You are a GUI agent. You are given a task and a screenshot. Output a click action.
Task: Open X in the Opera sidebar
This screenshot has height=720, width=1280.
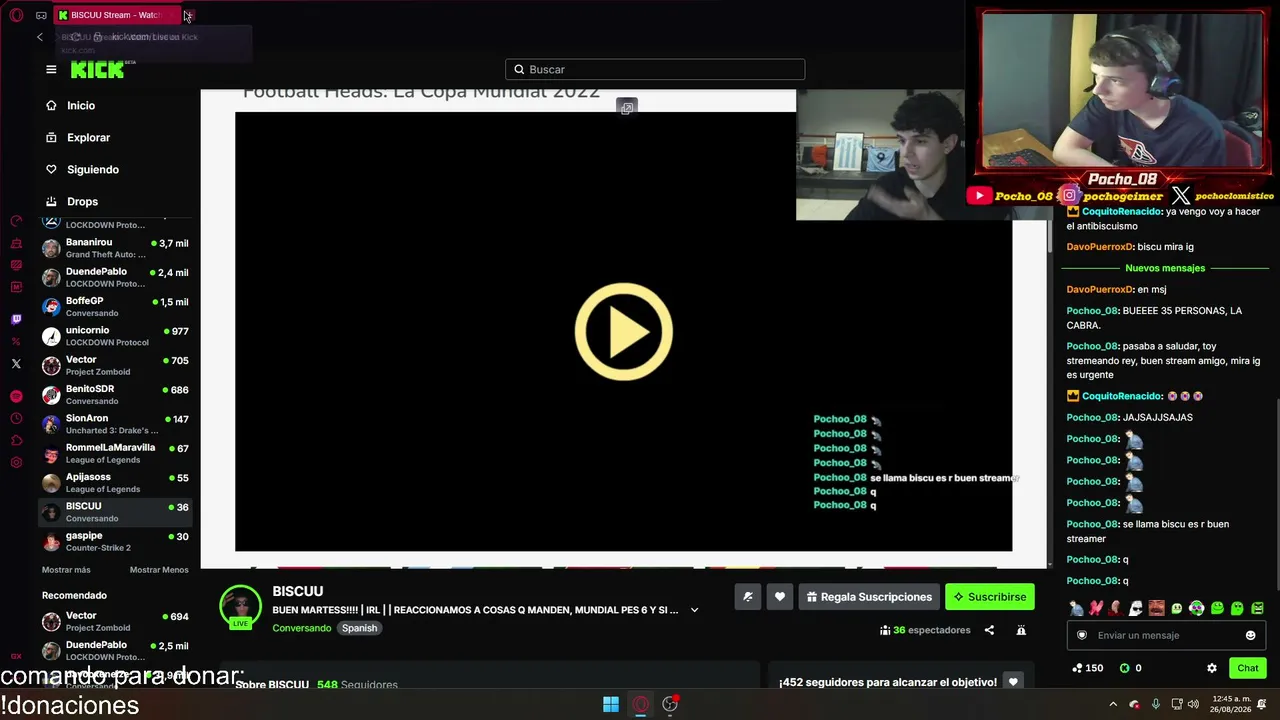click(x=16, y=364)
